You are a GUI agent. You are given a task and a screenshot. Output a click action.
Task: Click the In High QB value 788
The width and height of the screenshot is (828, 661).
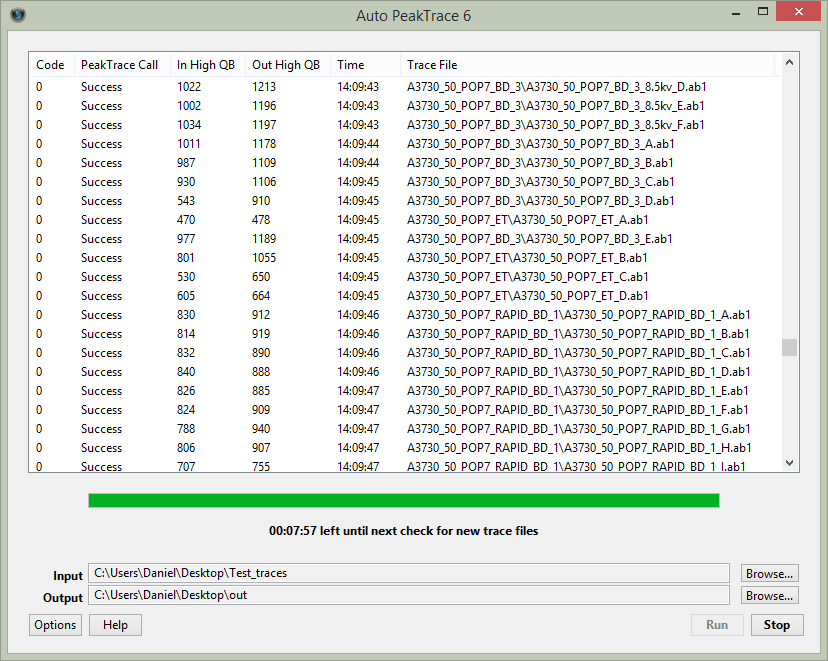pos(186,429)
